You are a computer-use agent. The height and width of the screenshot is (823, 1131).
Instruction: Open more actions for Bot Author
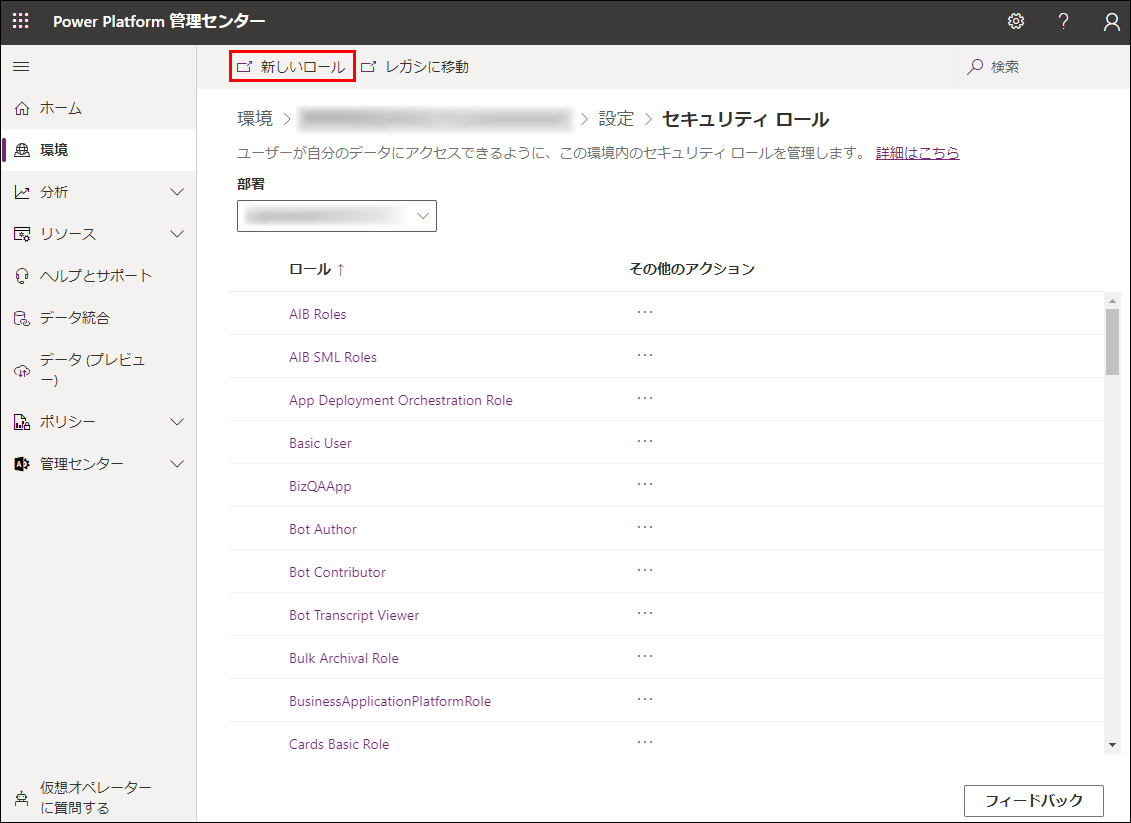[645, 527]
